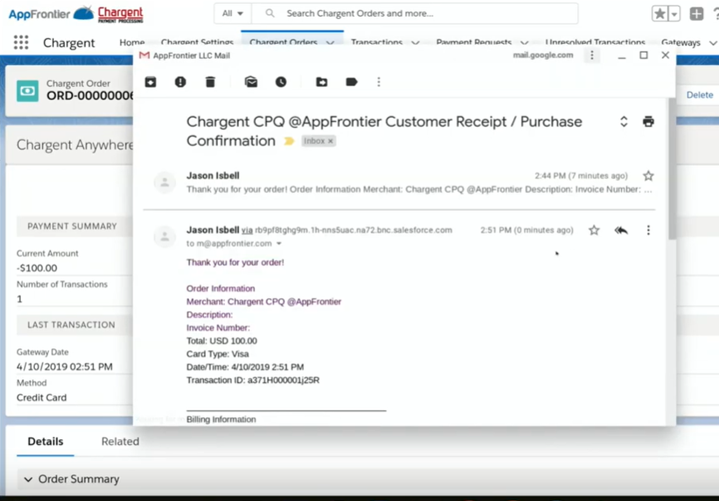Open the Labels icon in Gmail toolbar
The height and width of the screenshot is (501, 719).
click(351, 82)
